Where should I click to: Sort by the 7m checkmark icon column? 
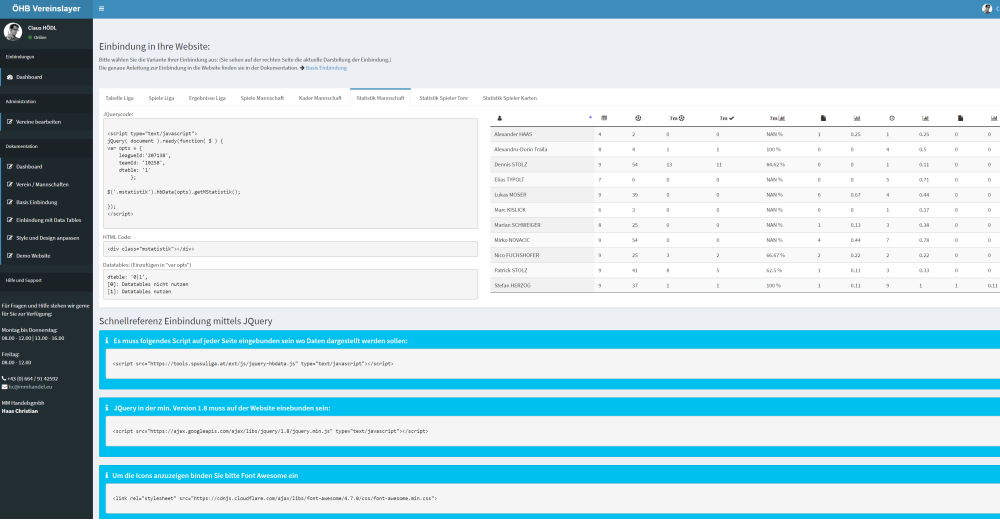tap(727, 118)
